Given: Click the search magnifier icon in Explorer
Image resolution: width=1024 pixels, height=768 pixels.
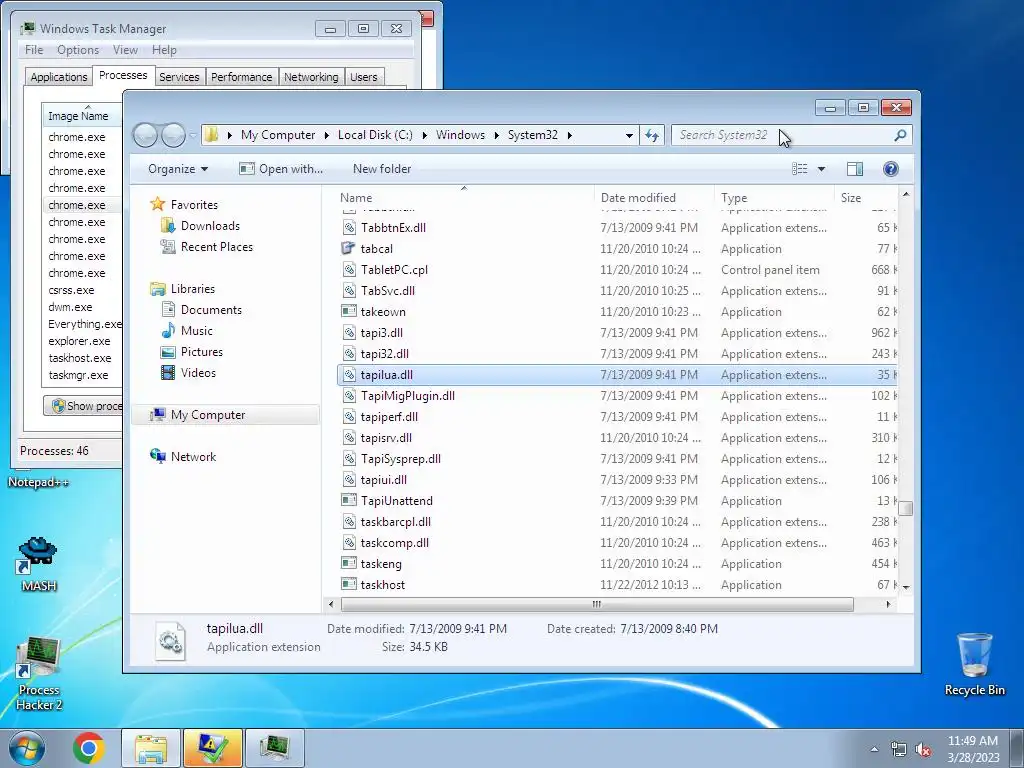Looking at the screenshot, I should tap(900, 135).
